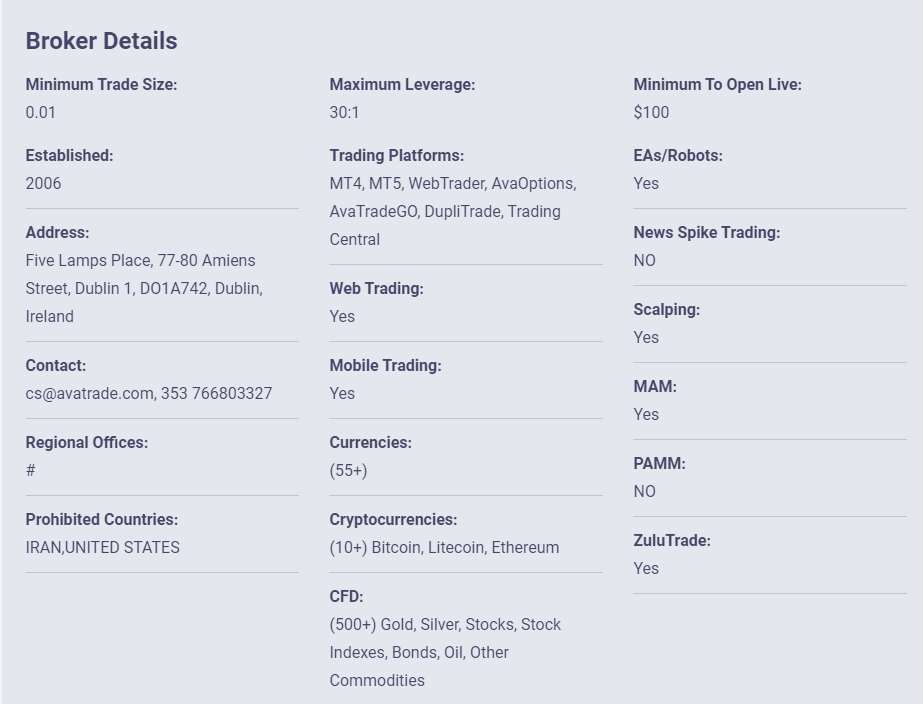Click the Regional Offices # value
The image size is (923, 704).
pyautogui.click(x=31, y=470)
